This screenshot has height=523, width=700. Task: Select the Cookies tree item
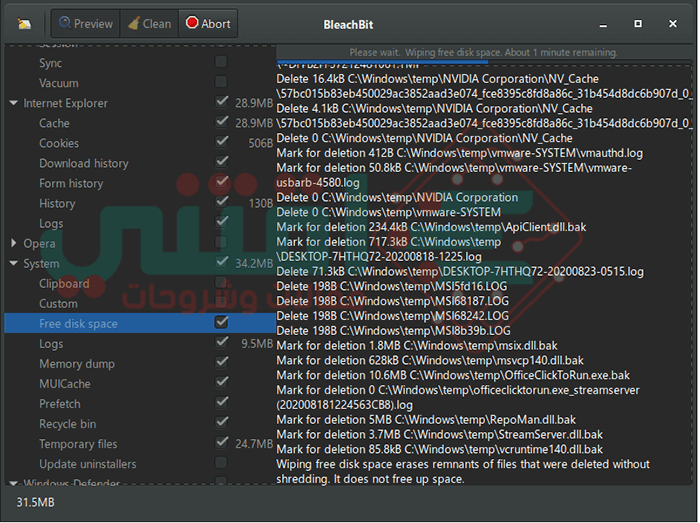tap(59, 143)
